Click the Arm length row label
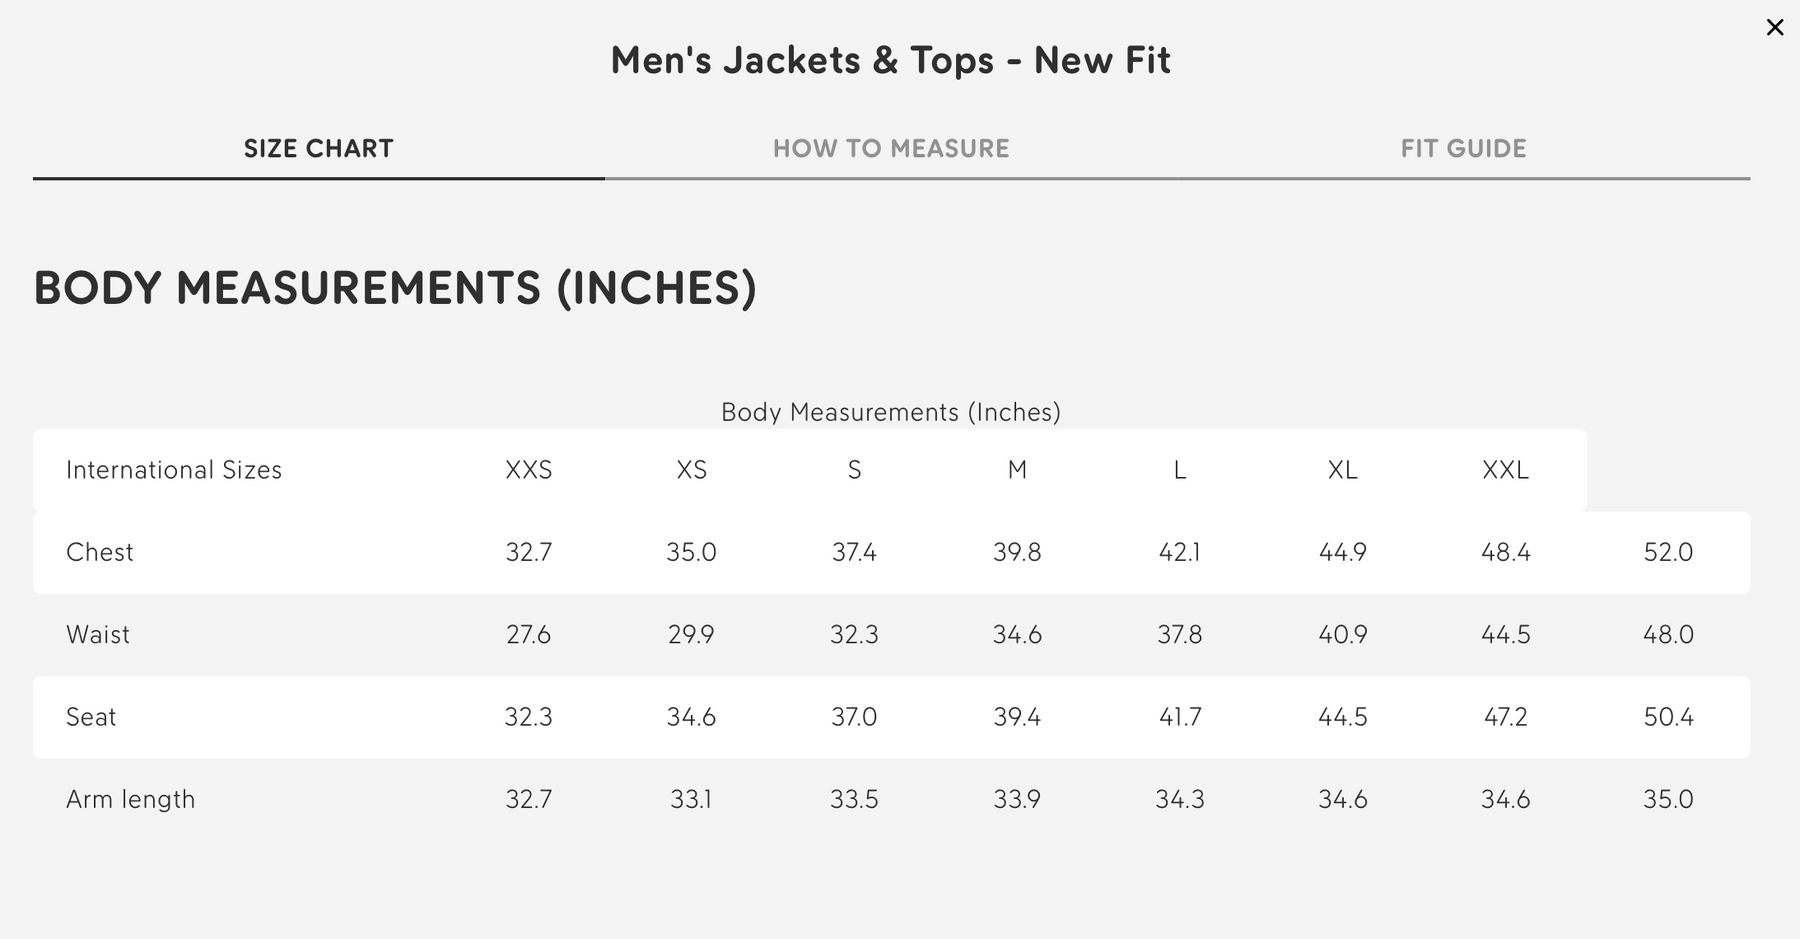The height and width of the screenshot is (939, 1800). (131, 799)
